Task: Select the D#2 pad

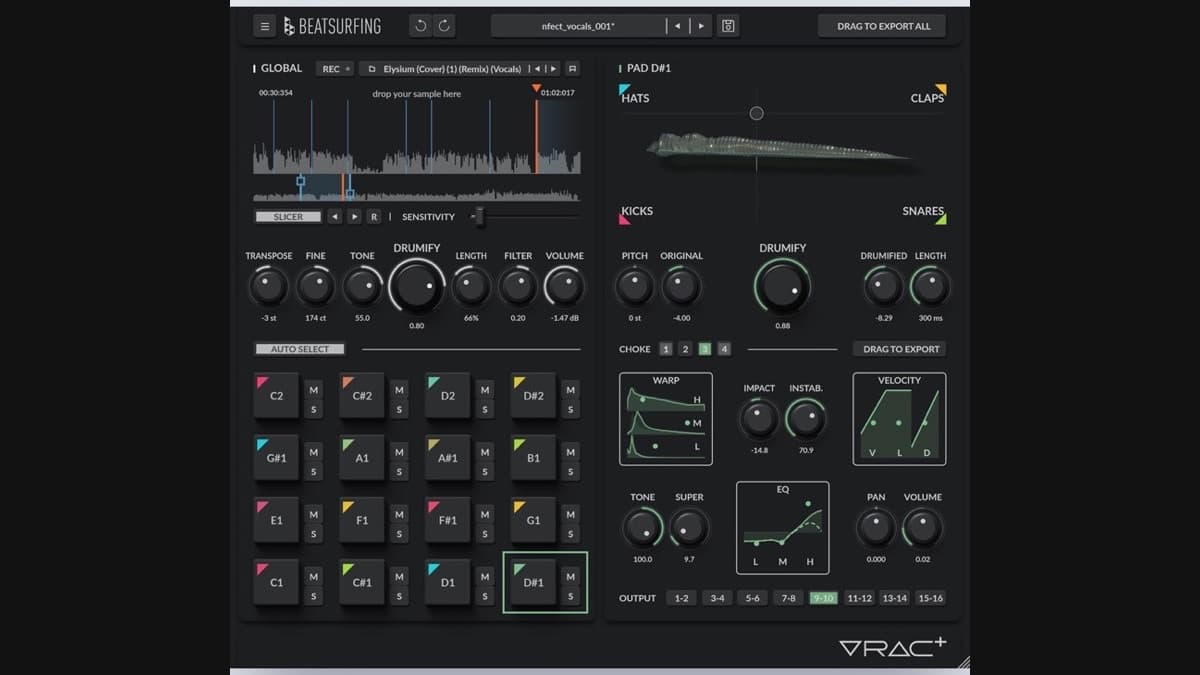Action: pos(533,396)
